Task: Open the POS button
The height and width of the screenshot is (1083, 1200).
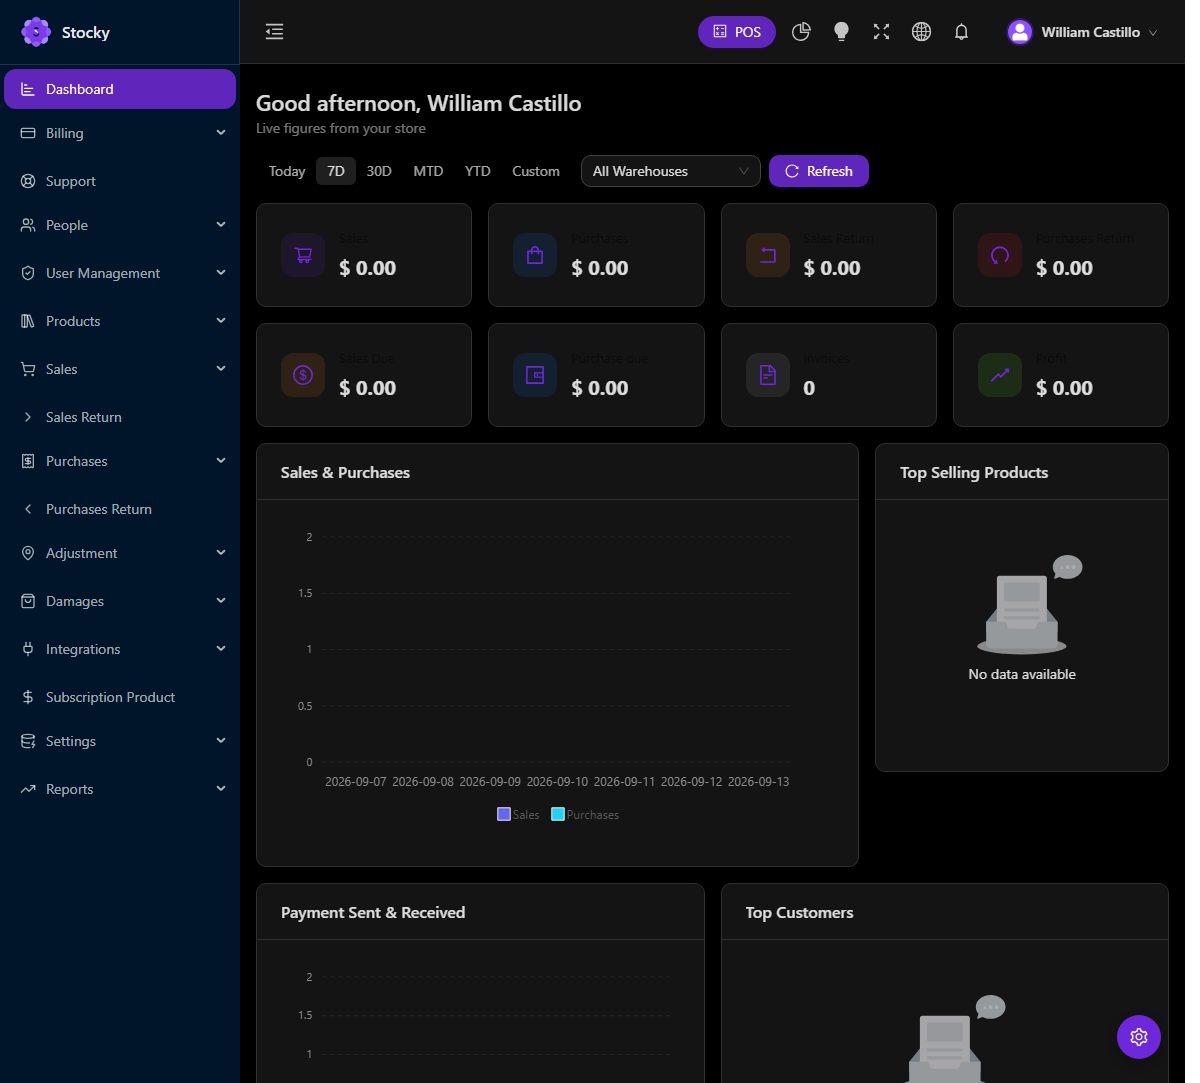Action: coord(737,32)
